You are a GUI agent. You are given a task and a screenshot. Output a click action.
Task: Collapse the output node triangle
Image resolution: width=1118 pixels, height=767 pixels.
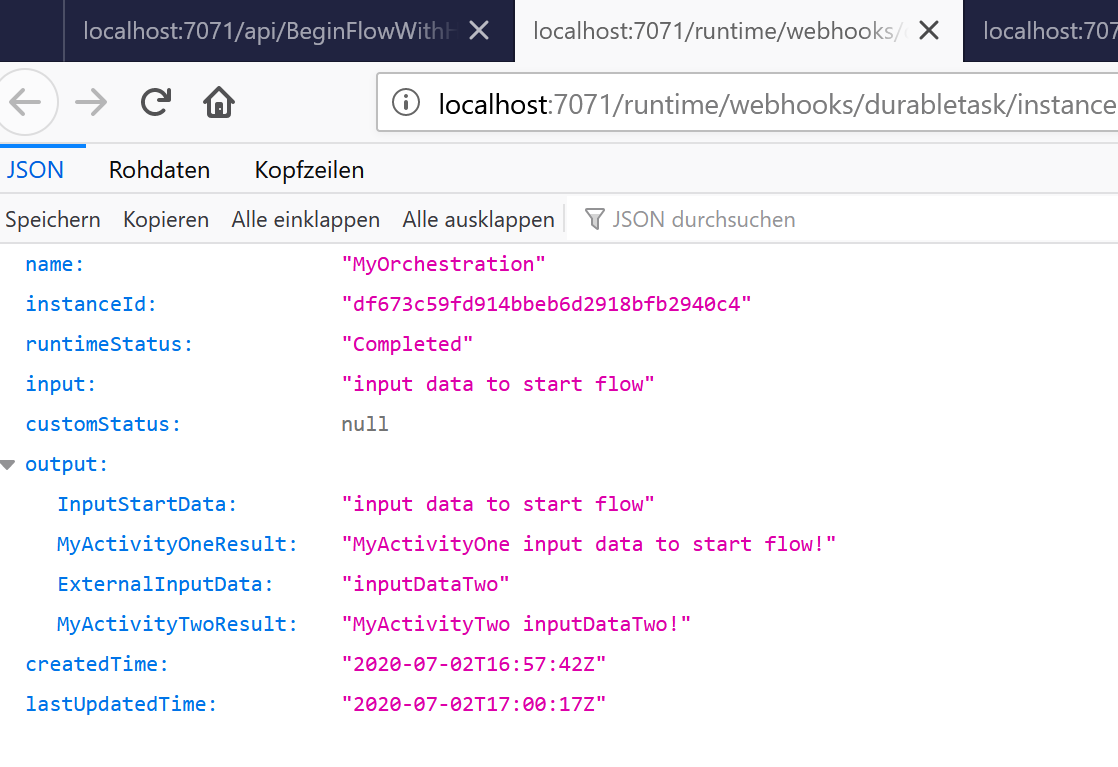pyautogui.click(x=9, y=465)
